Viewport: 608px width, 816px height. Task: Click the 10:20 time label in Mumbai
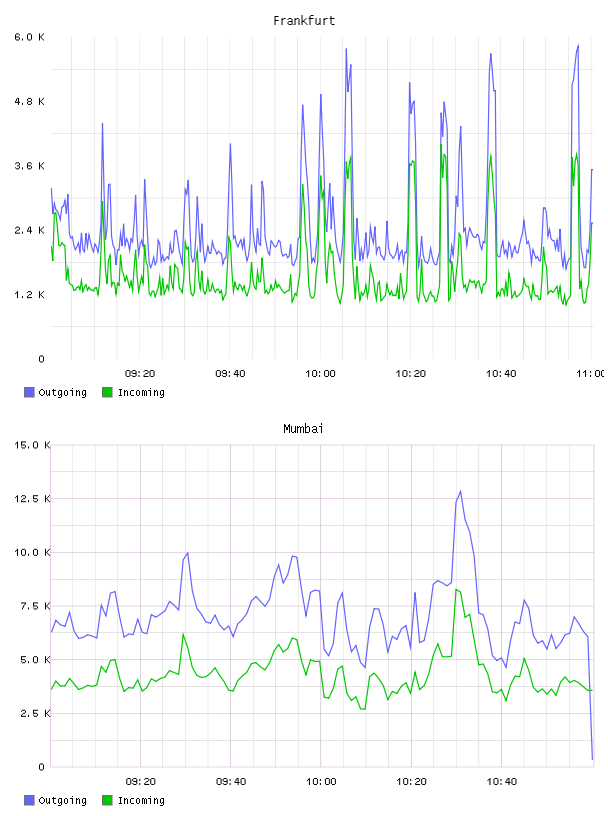tap(411, 782)
